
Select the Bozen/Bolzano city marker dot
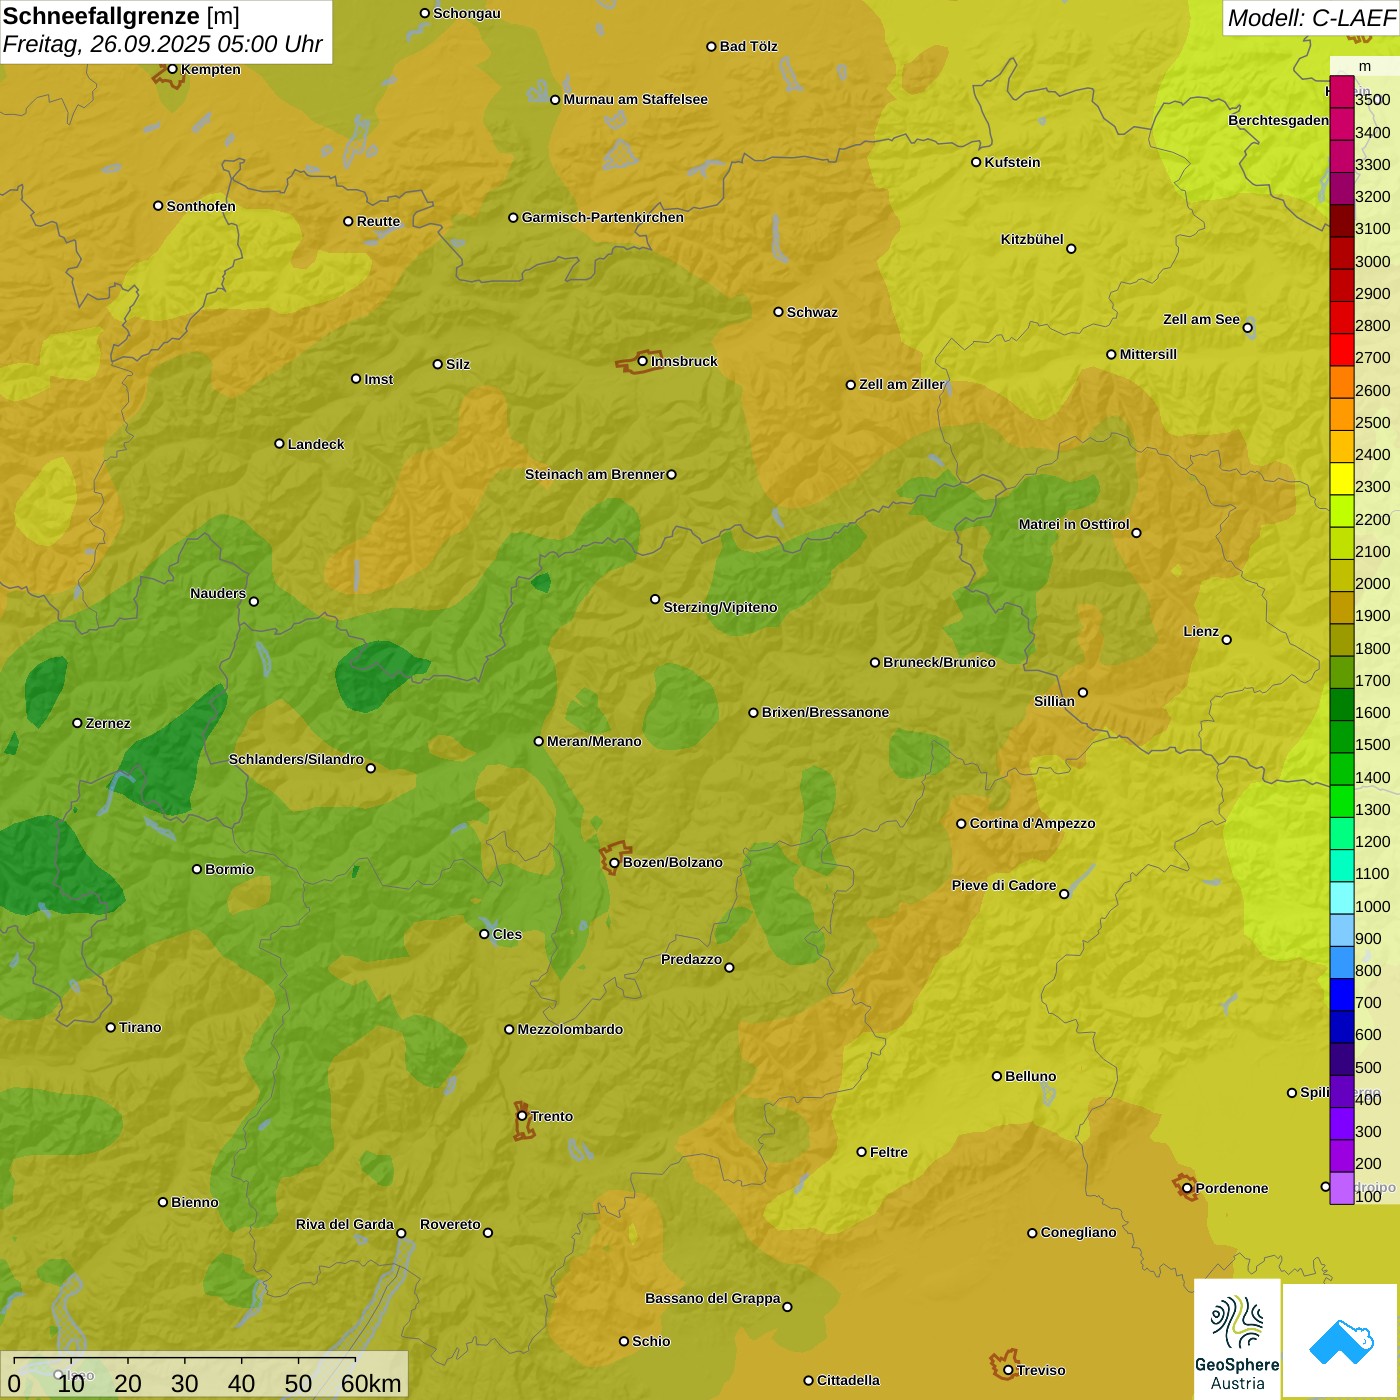(x=614, y=863)
